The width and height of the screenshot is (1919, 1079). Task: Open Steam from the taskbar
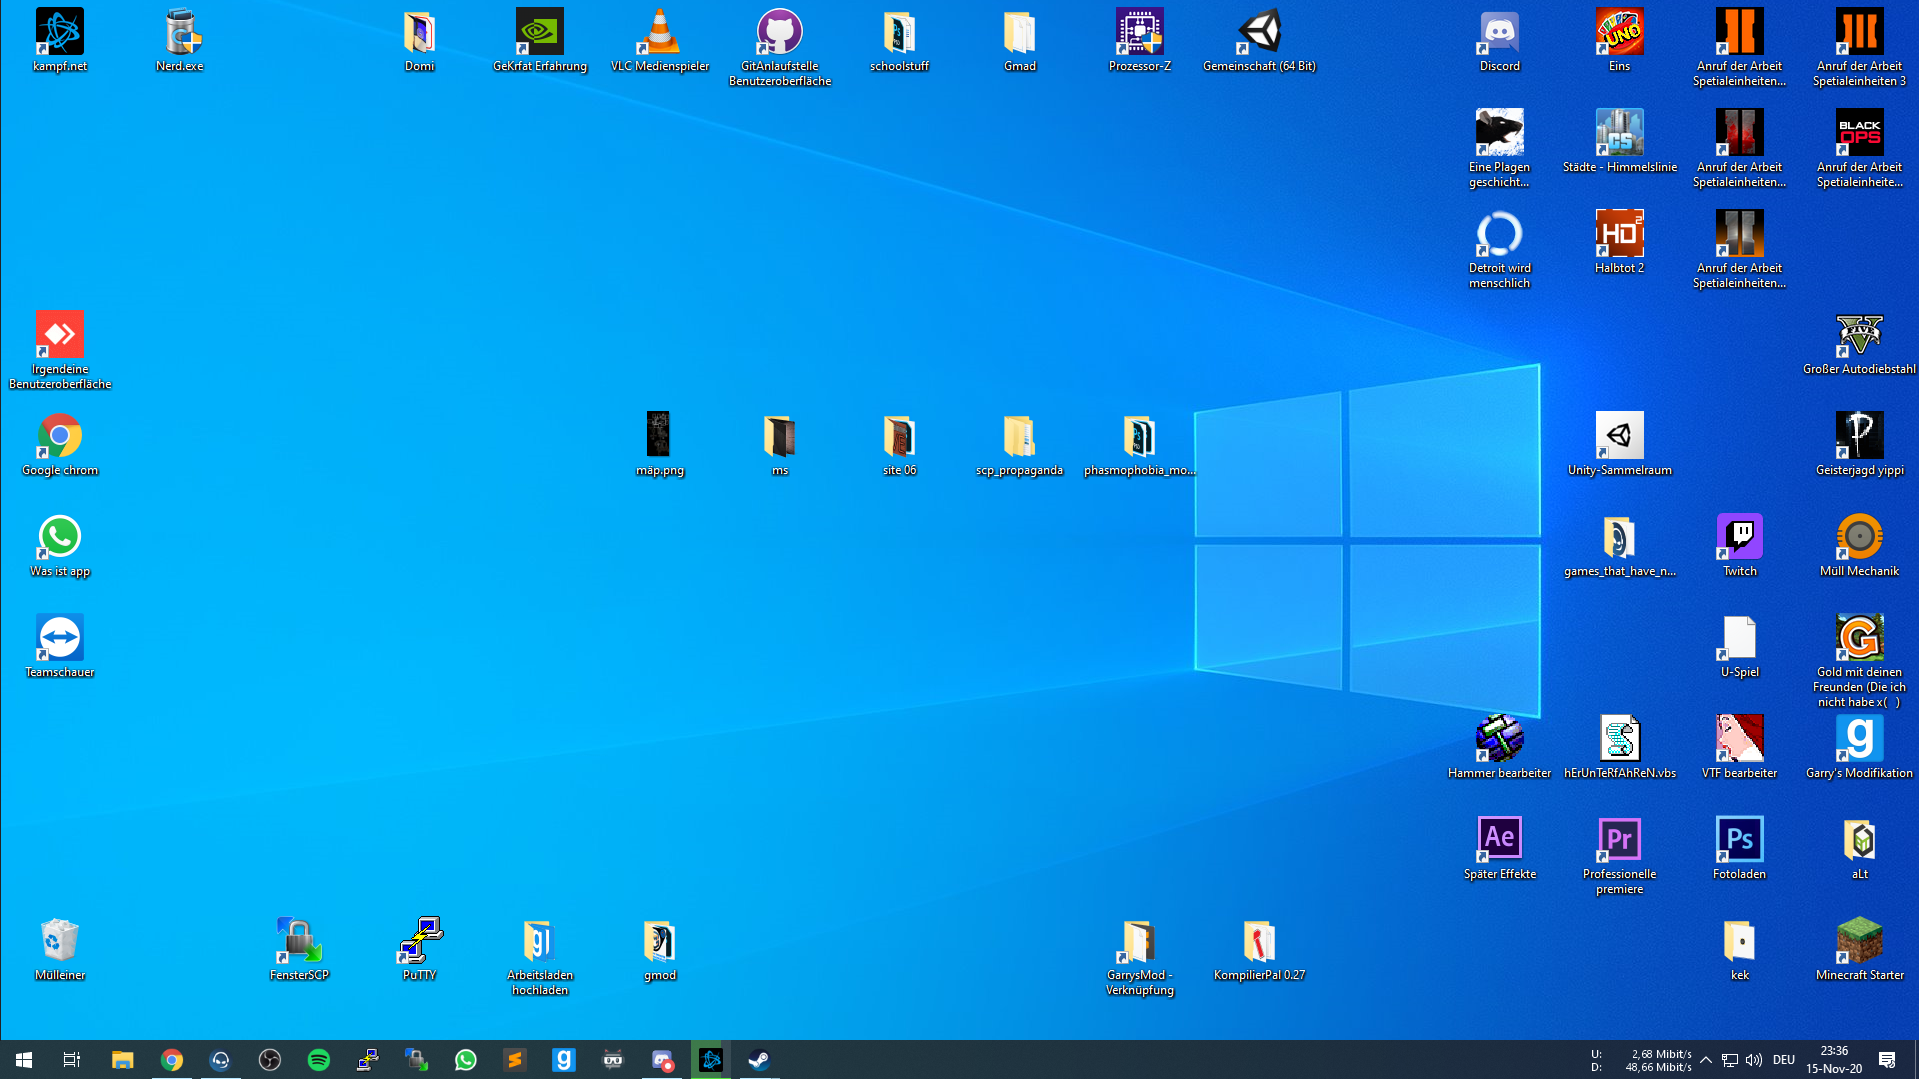[759, 1060]
